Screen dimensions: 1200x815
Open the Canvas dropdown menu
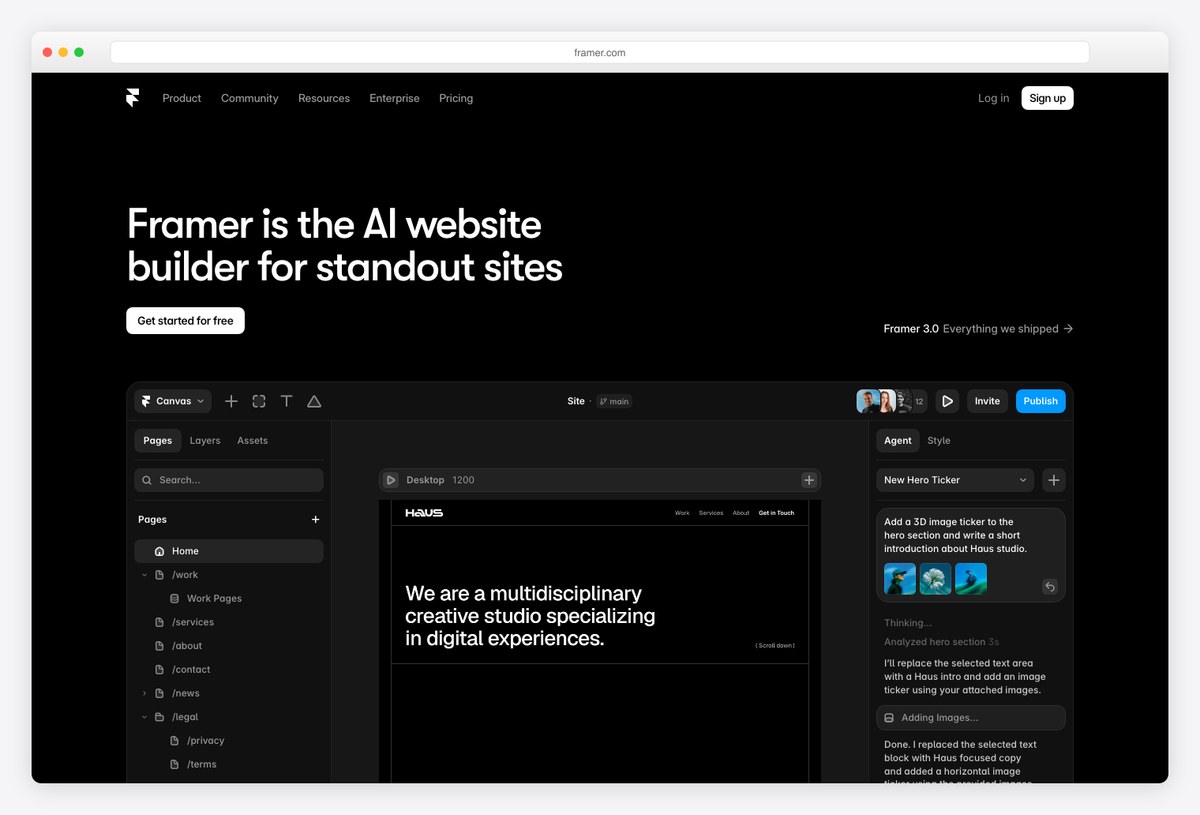(173, 401)
